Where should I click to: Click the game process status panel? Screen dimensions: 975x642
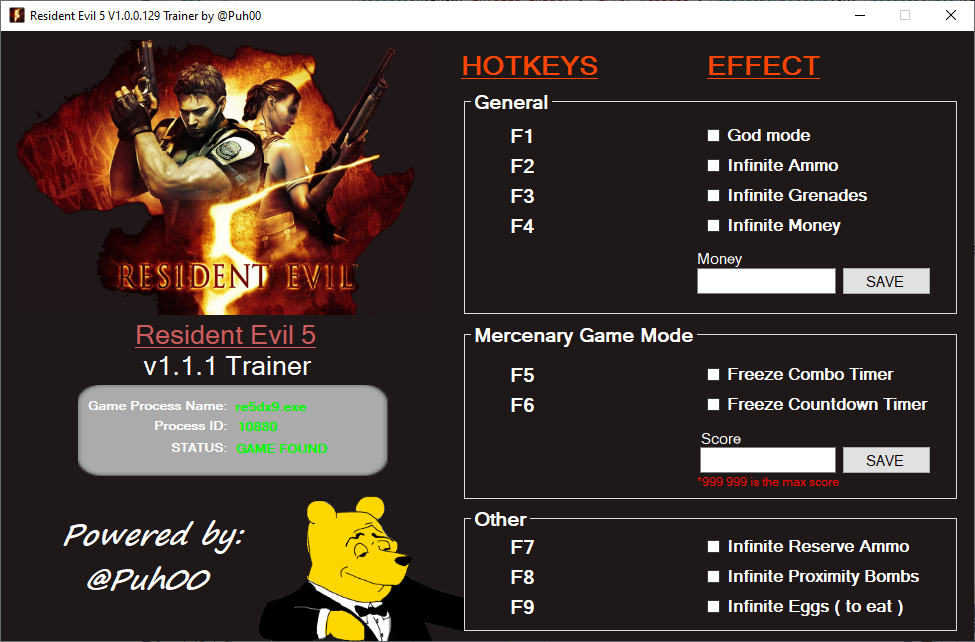[232, 429]
